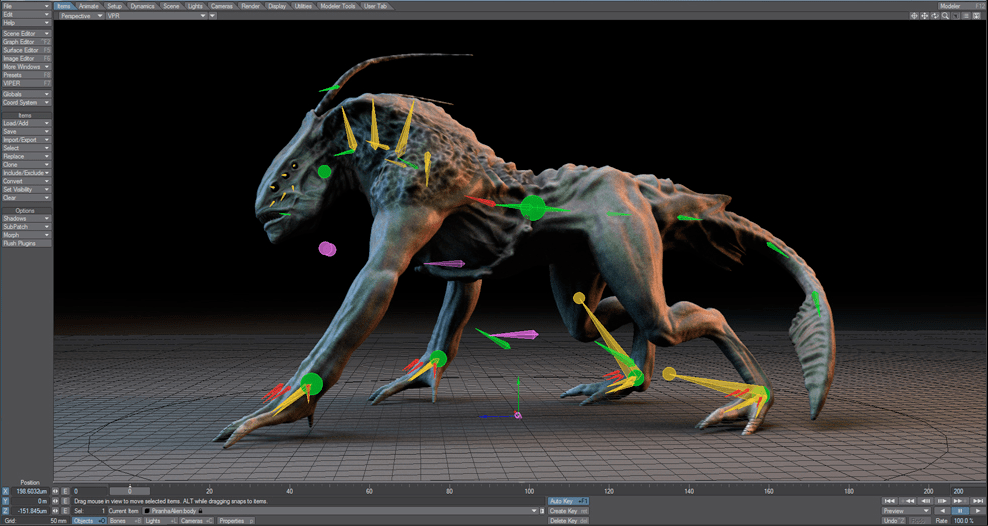Screen dimensions: 988x526
Task: Switch to the Render tab
Action: pos(250,6)
